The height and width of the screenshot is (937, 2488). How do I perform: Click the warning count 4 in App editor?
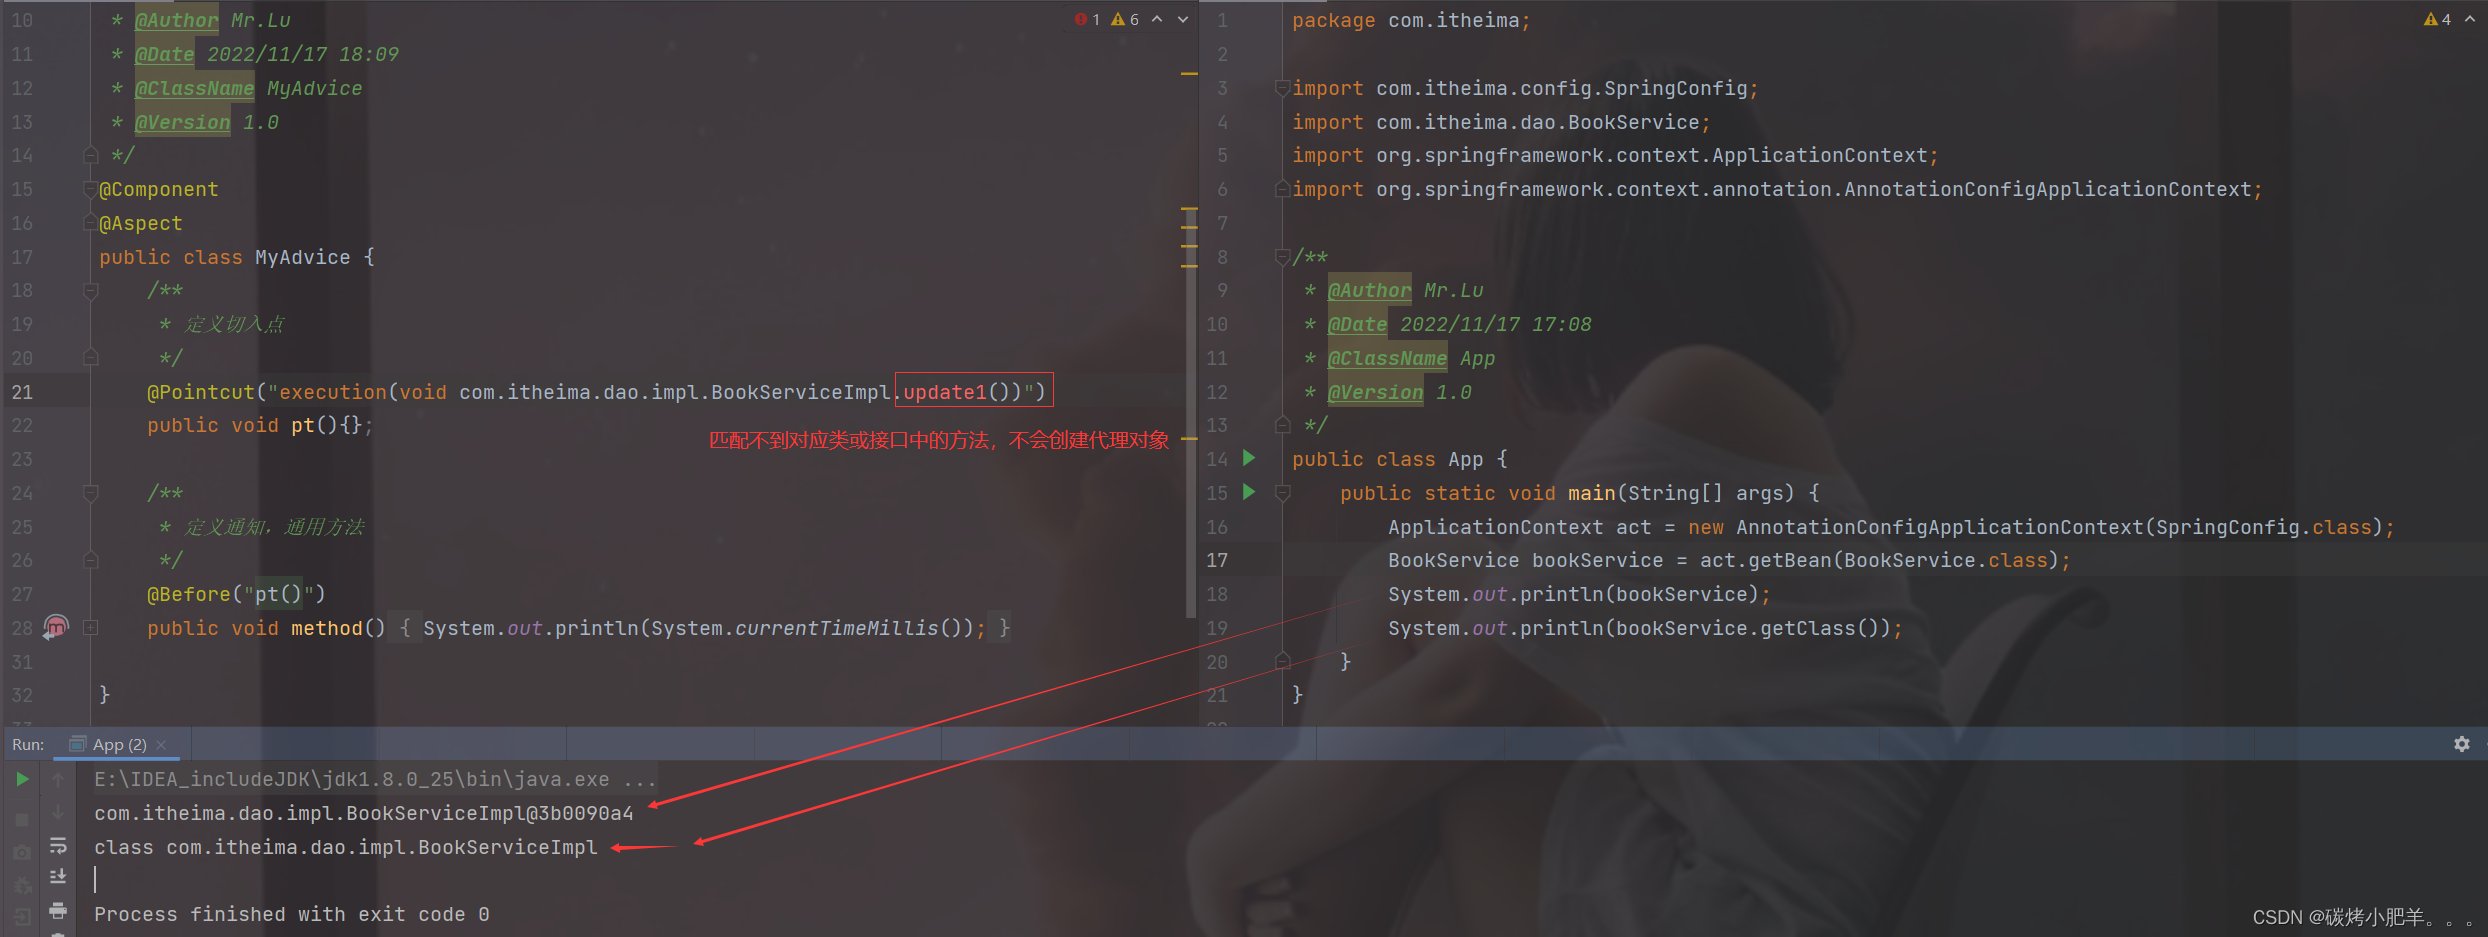coord(2437,19)
